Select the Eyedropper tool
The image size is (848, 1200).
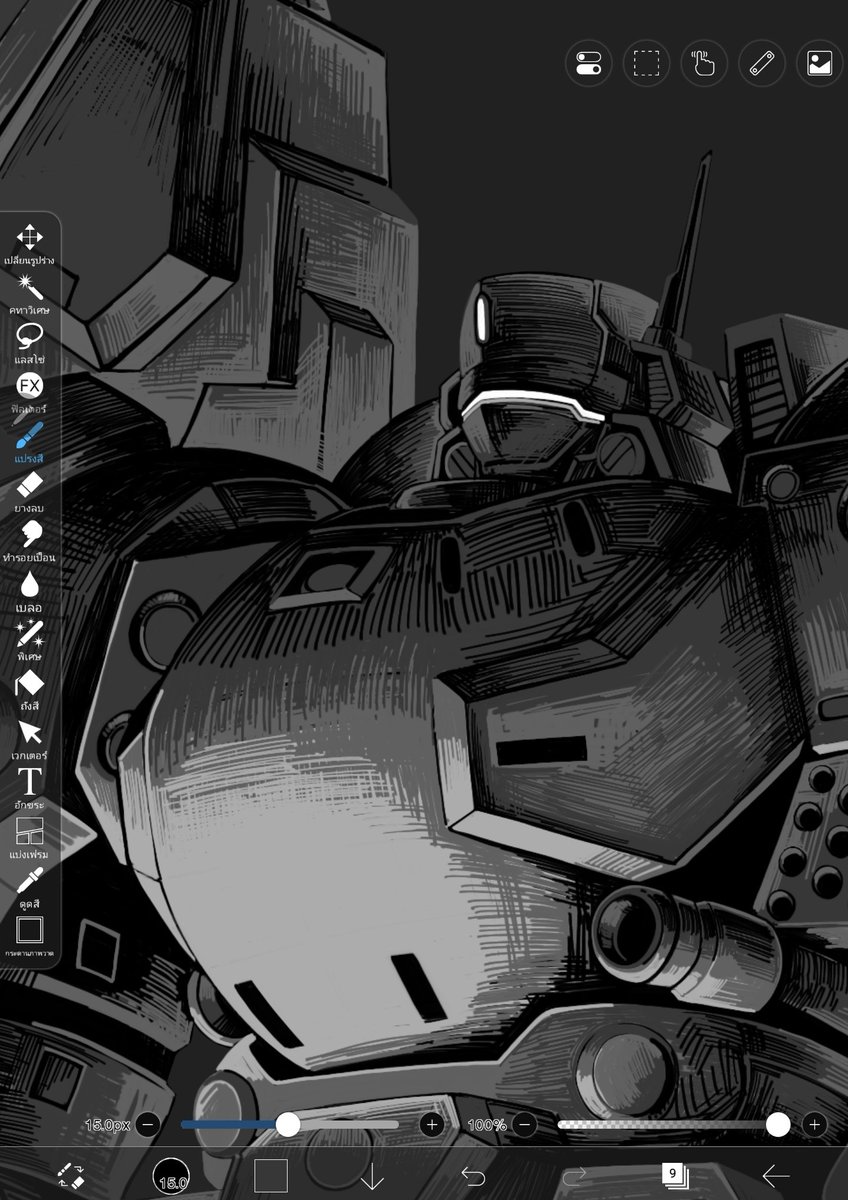tap(29, 888)
